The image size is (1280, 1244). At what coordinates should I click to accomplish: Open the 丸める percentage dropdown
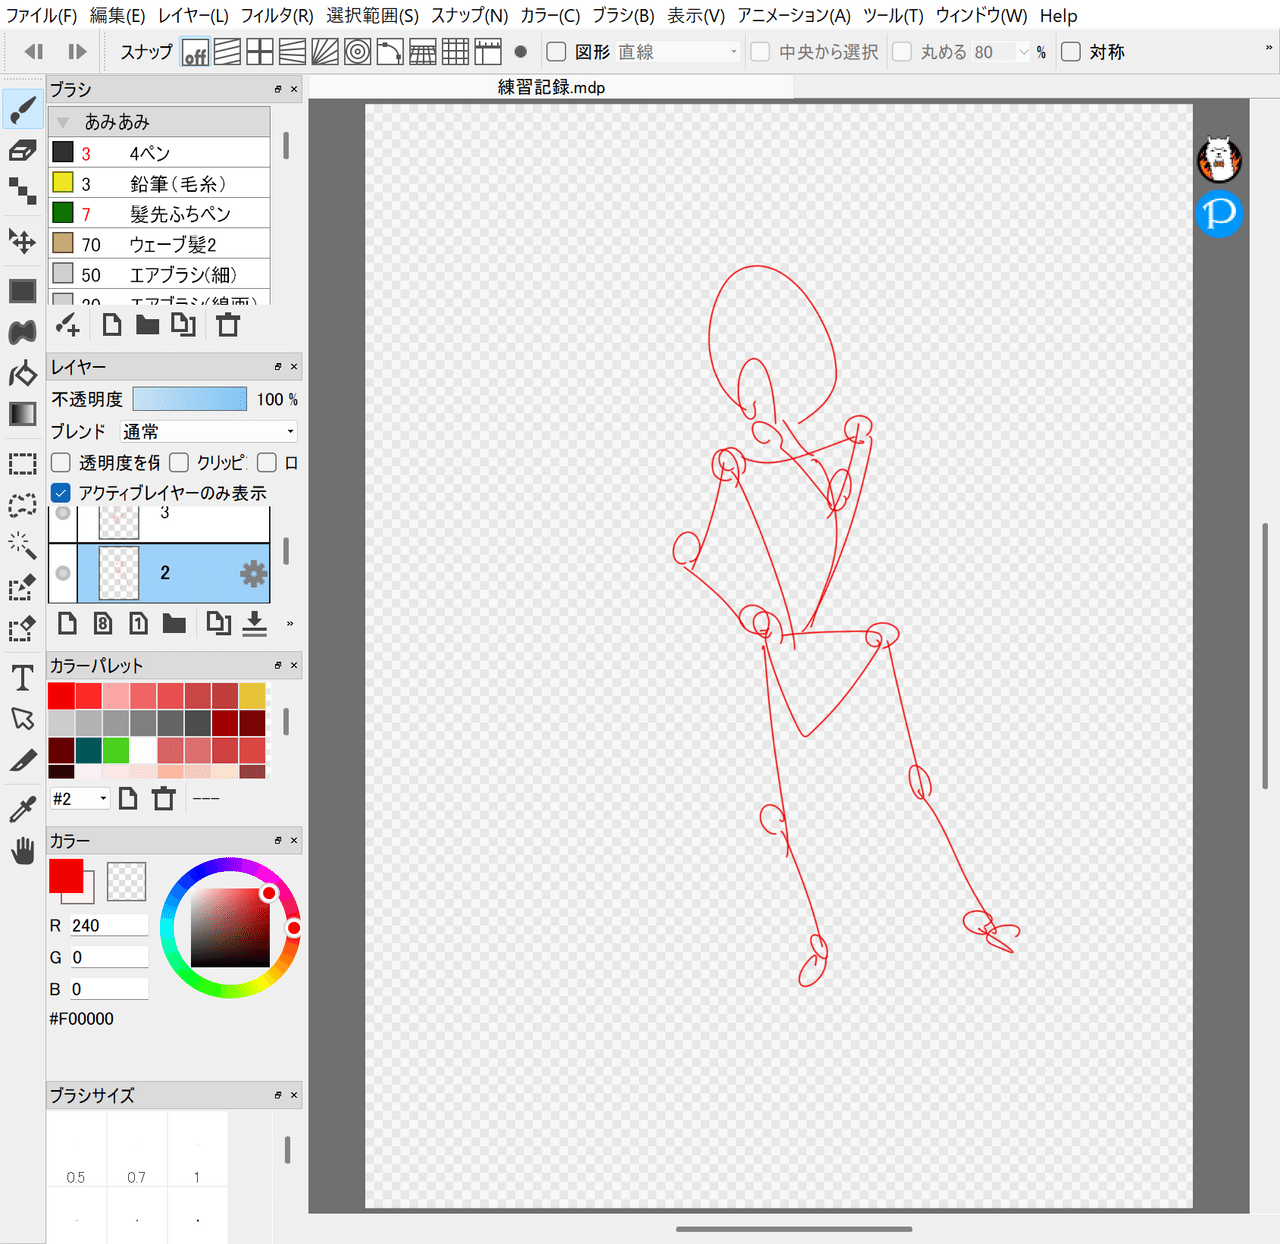coord(1023,52)
